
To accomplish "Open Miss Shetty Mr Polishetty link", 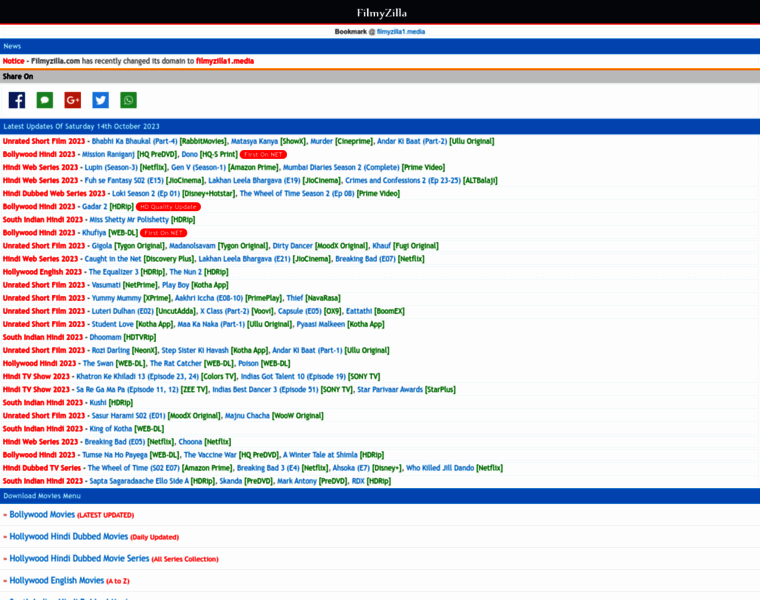I will point(129,220).
